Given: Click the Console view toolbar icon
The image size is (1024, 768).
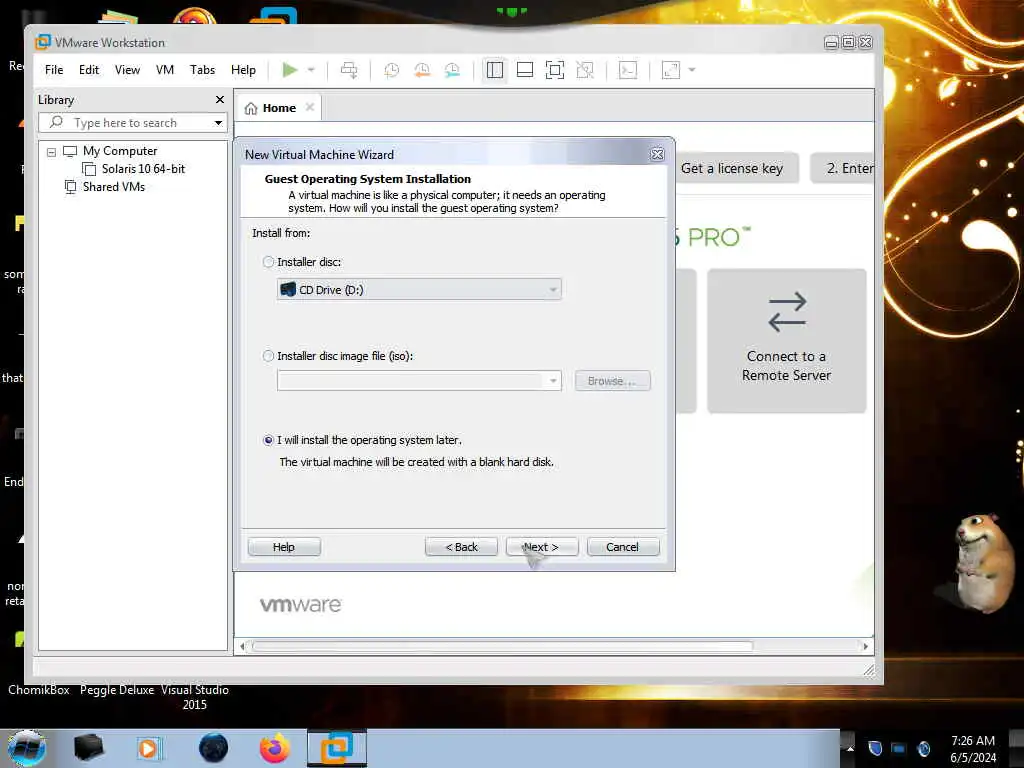Looking at the screenshot, I should [x=628, y=70].
